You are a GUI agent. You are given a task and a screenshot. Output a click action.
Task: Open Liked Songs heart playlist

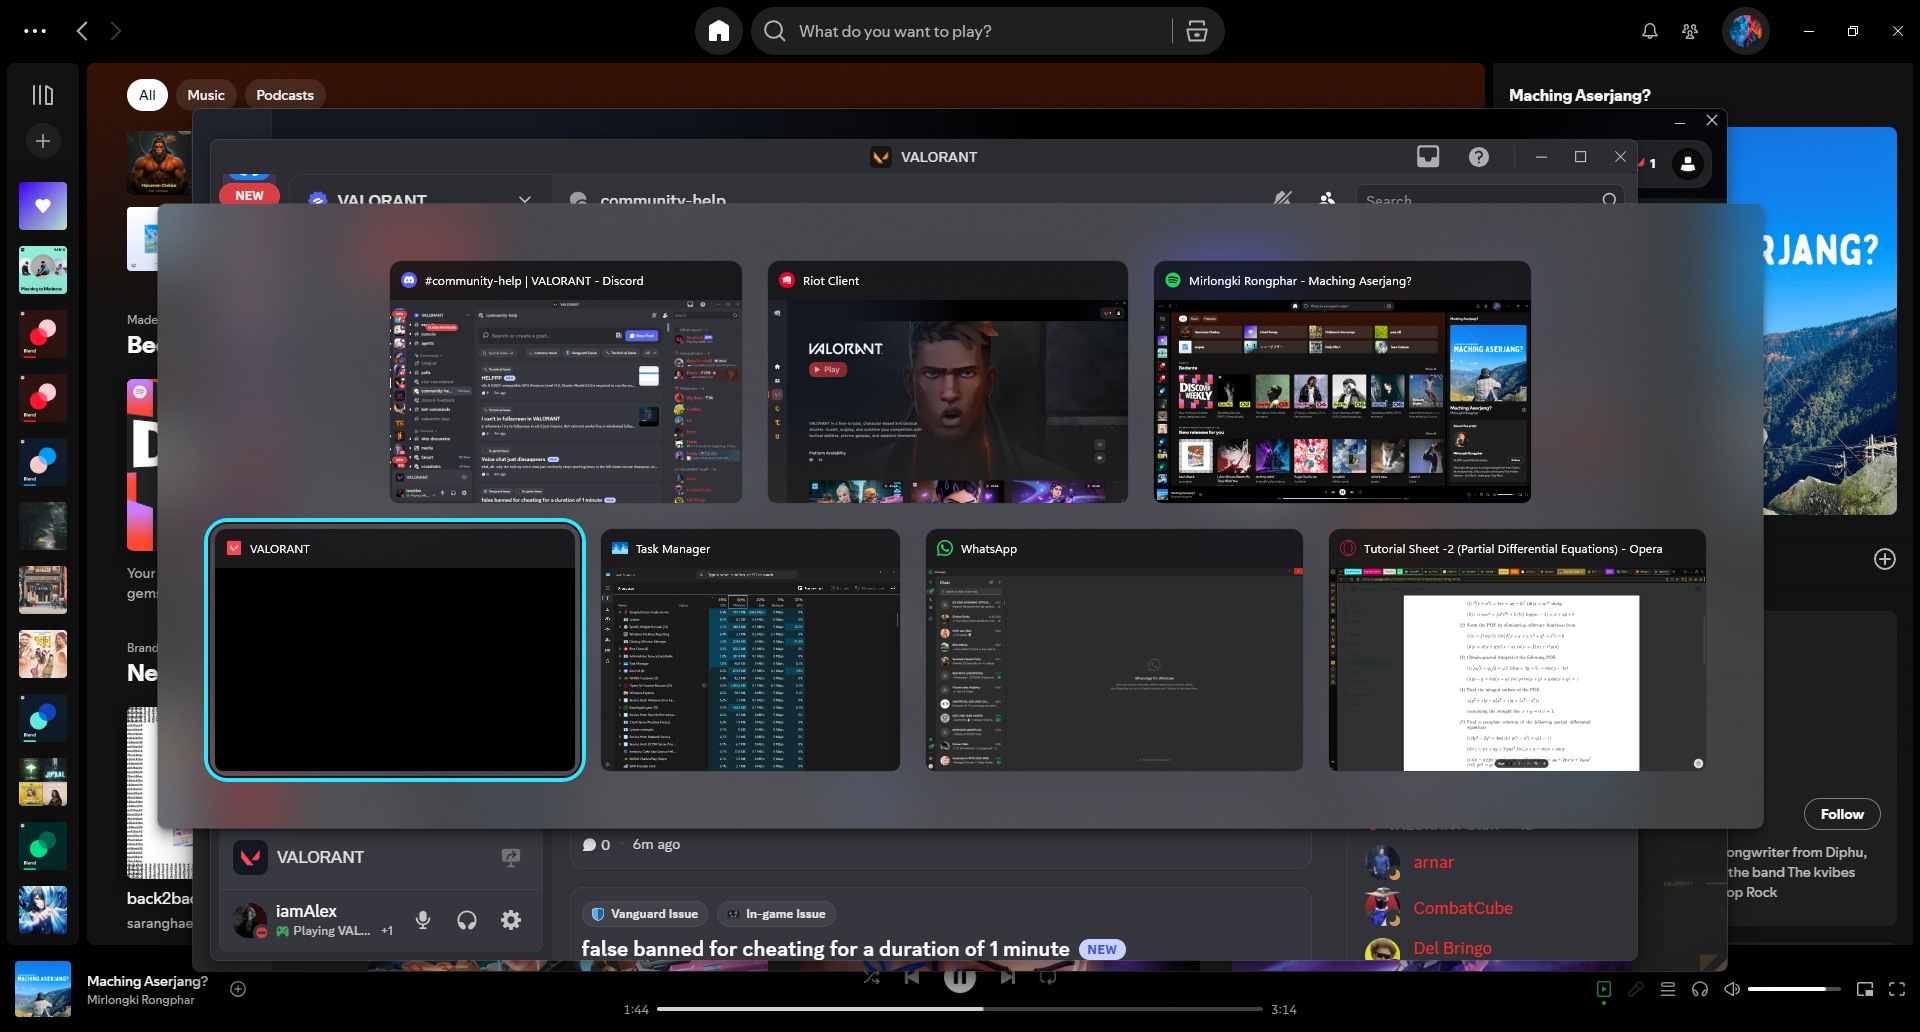click(x=43, y=206)
